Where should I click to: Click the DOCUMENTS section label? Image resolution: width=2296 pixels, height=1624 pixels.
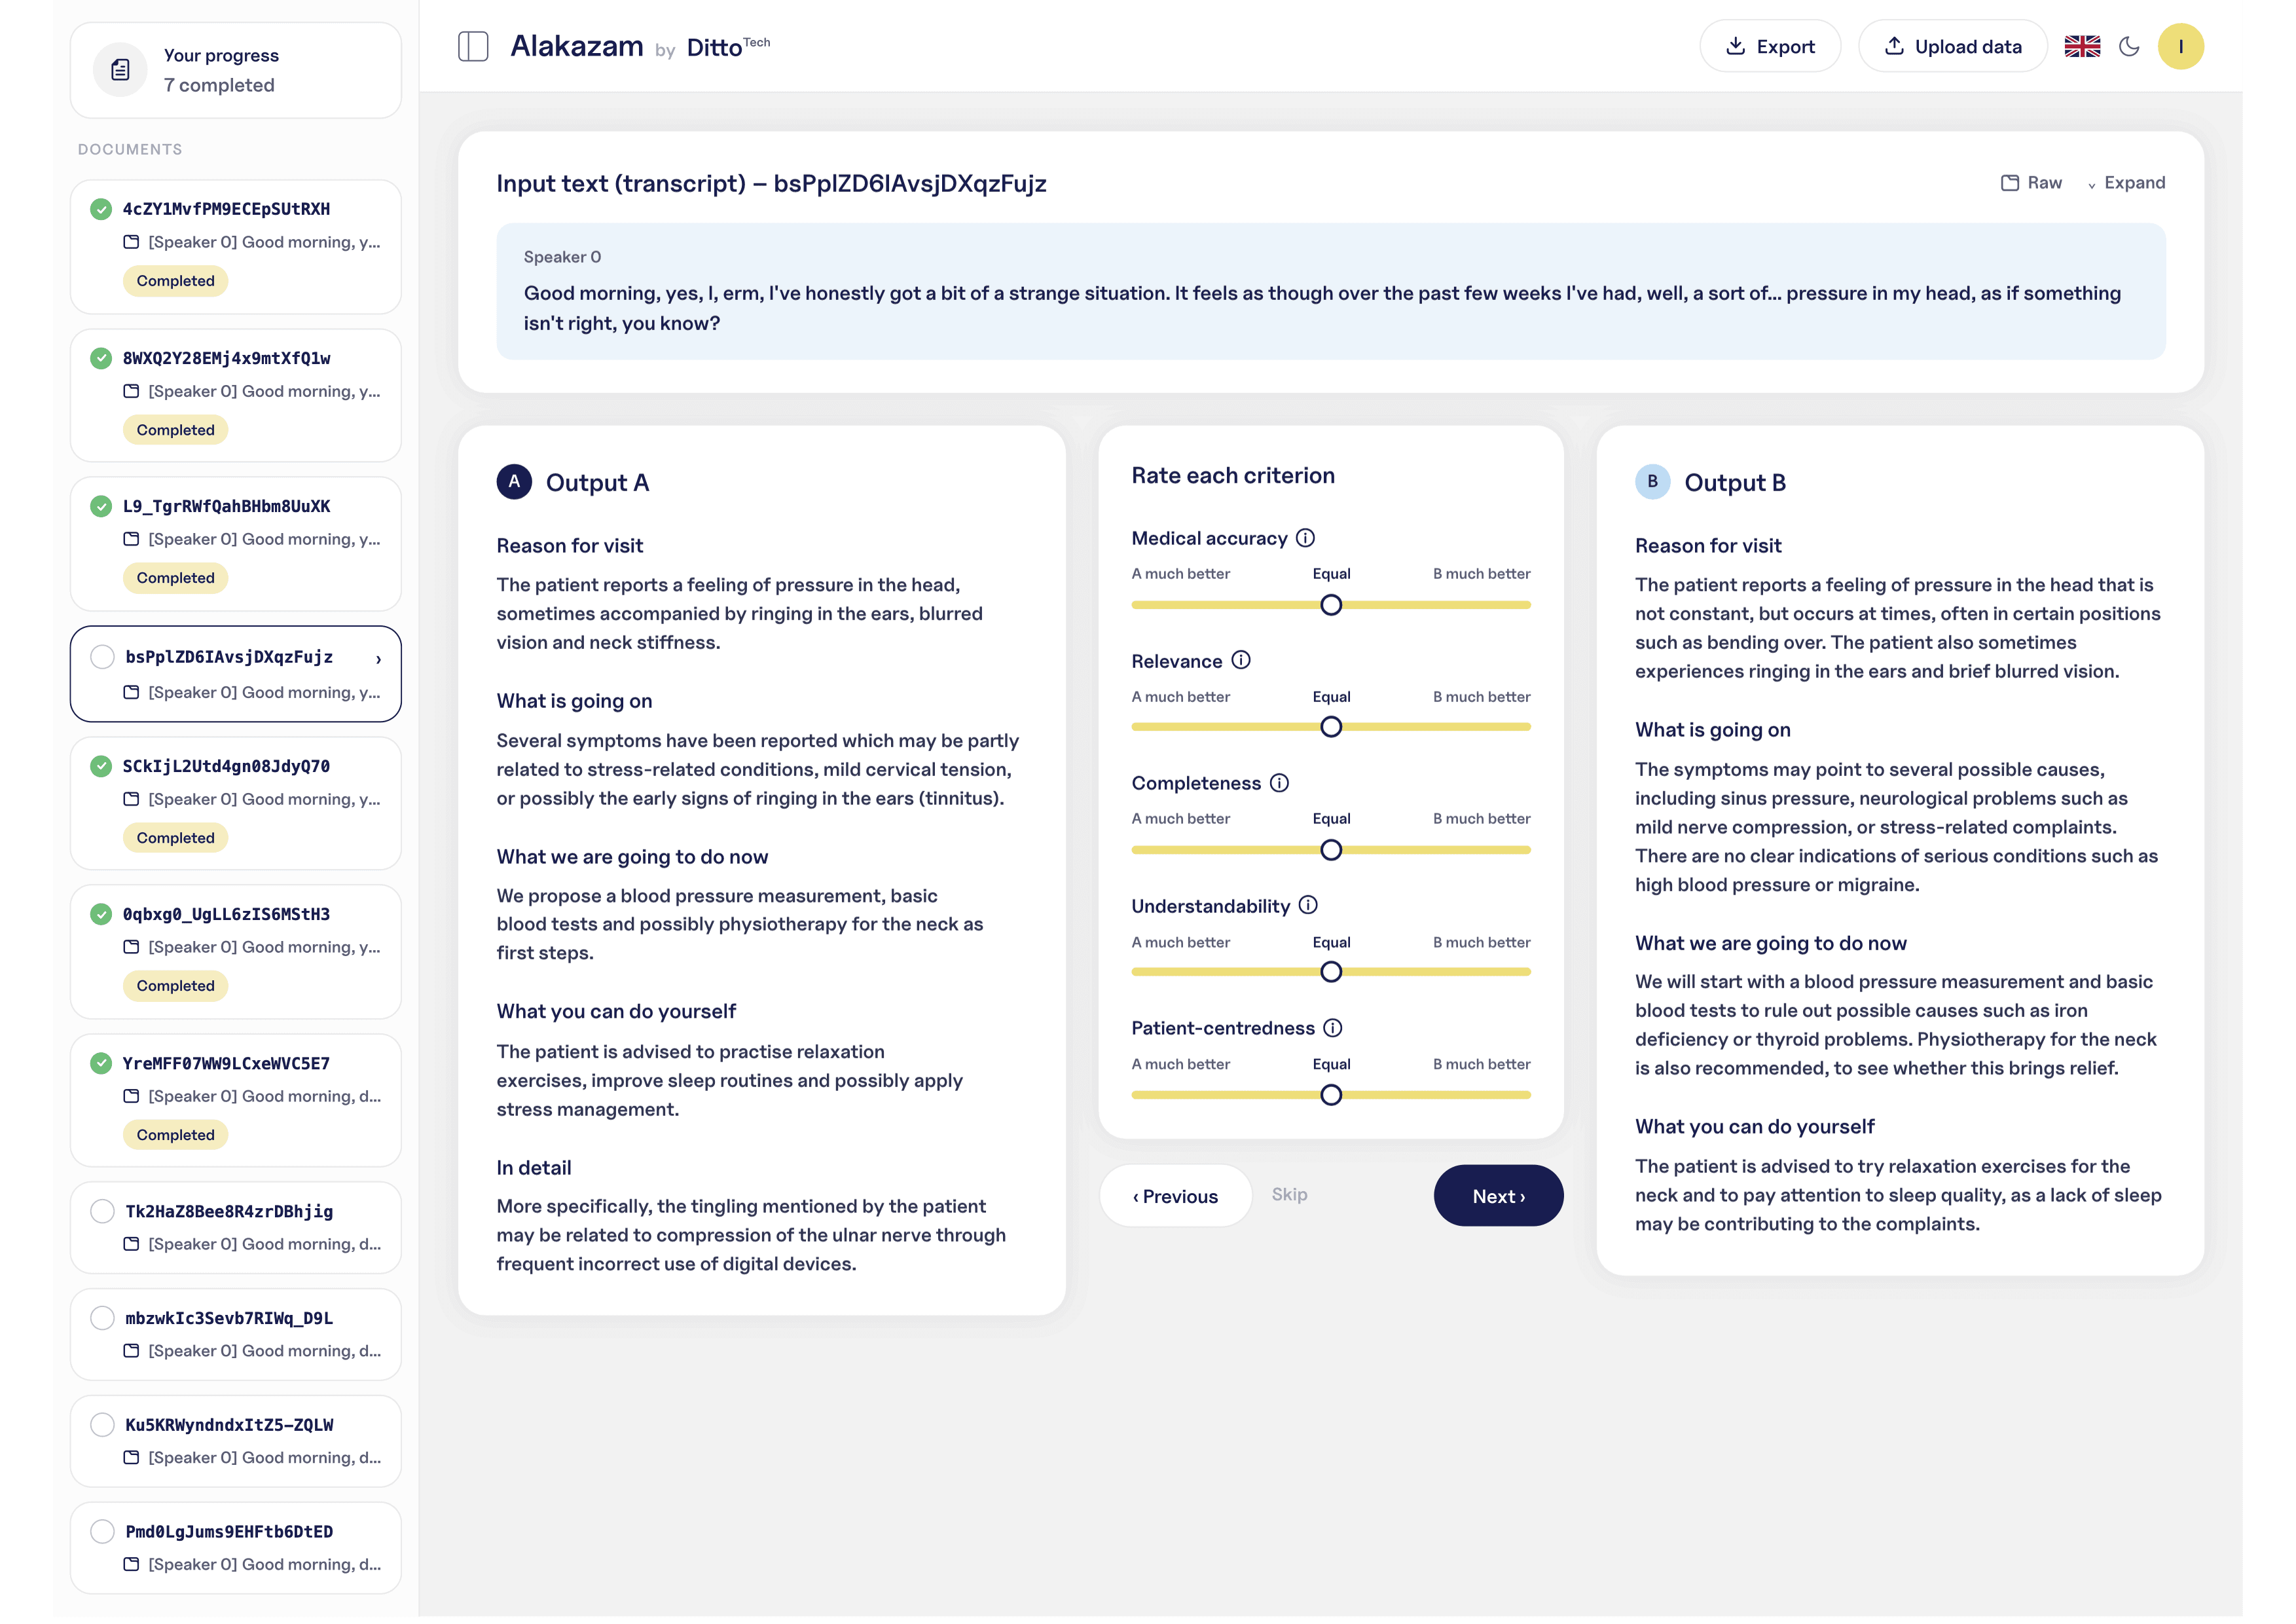130,149
